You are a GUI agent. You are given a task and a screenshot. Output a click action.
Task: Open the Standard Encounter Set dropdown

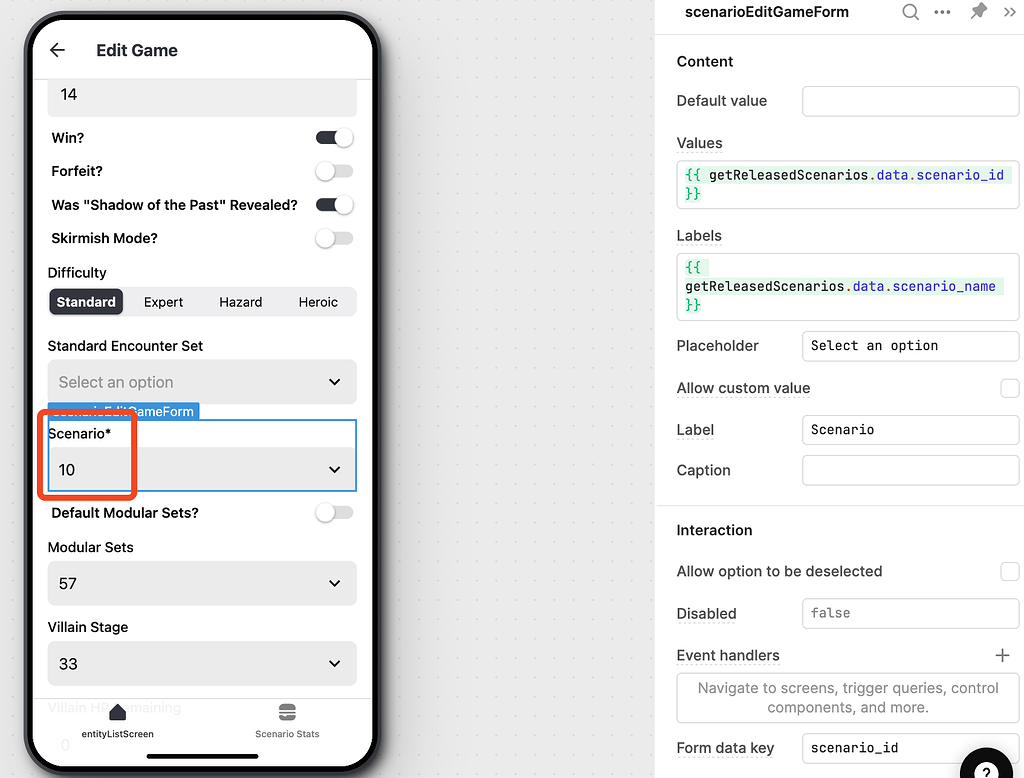point(202,381)
